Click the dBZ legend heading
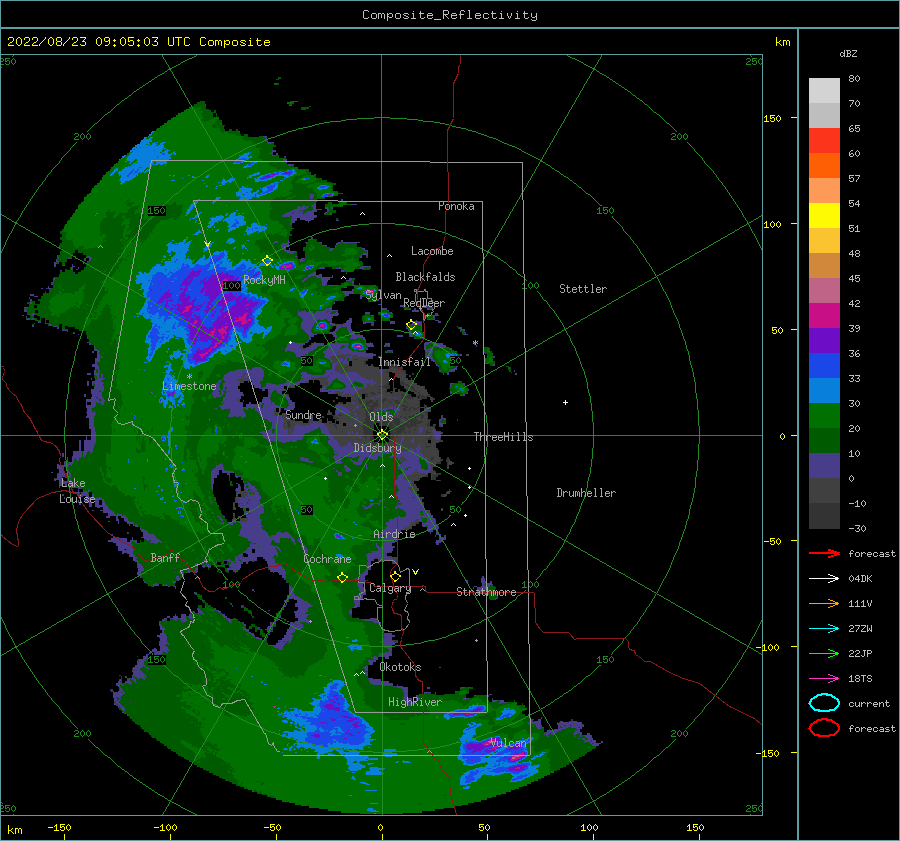900x841 pixels. (848, 53)
